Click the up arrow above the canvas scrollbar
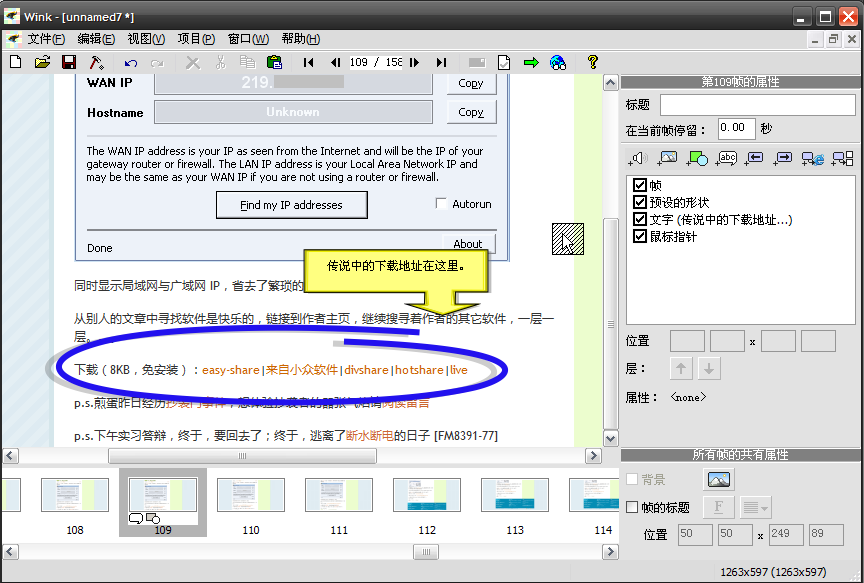864x583 pixels. click(x=611, y=83)
